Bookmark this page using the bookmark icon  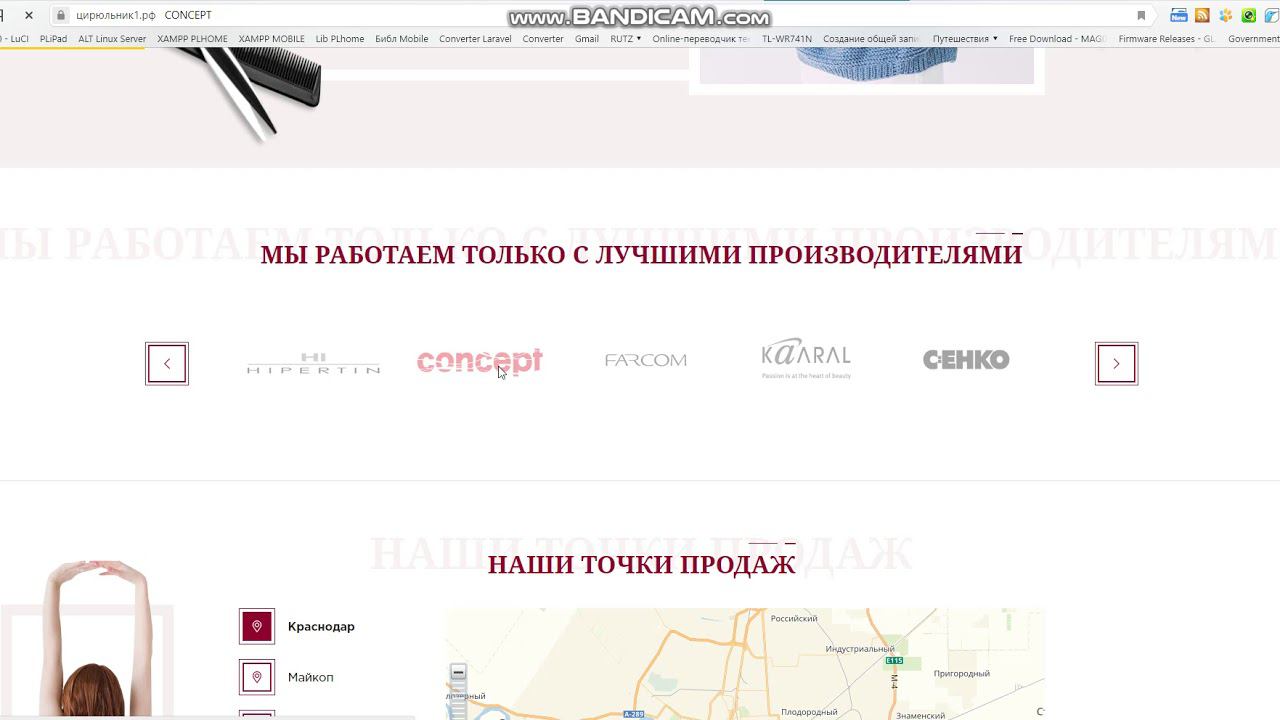1141,15
